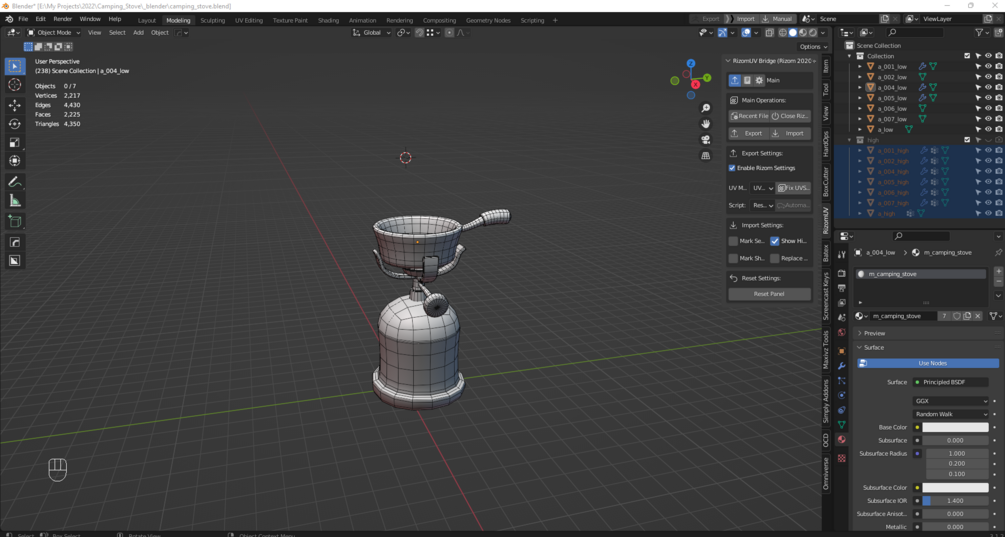Pick the Add Cube tool
Image resolution: width=1005 pixels, height=537 pixels.
(14, 221)
